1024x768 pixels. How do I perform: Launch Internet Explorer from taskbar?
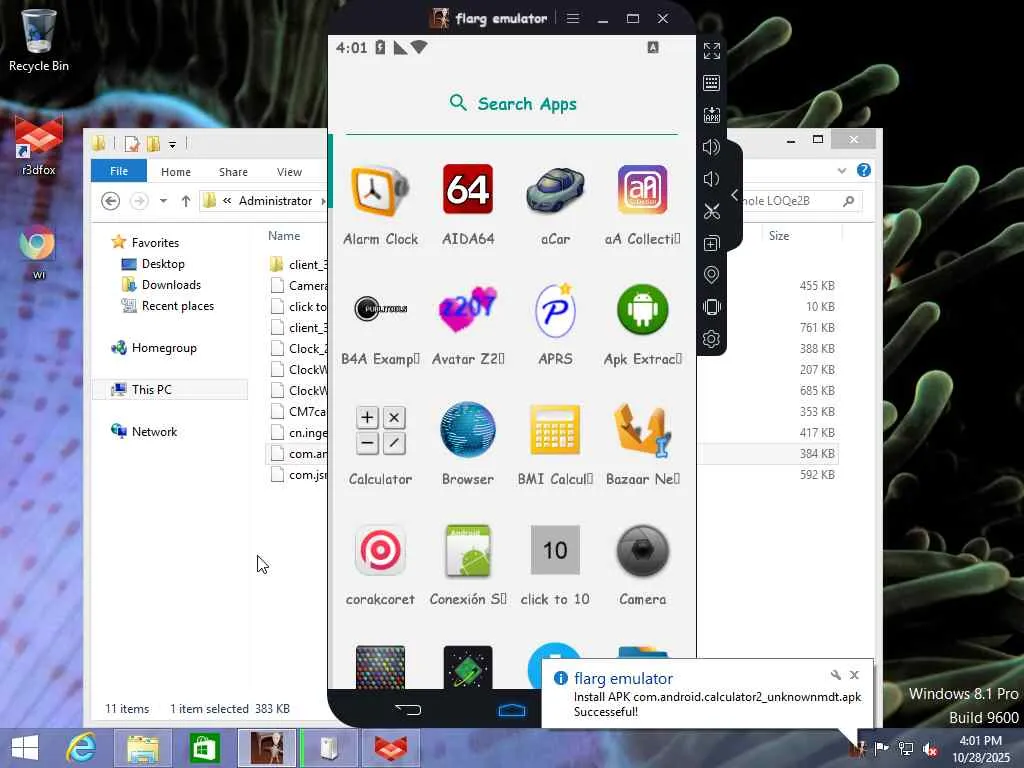click(x=81, y=748)
